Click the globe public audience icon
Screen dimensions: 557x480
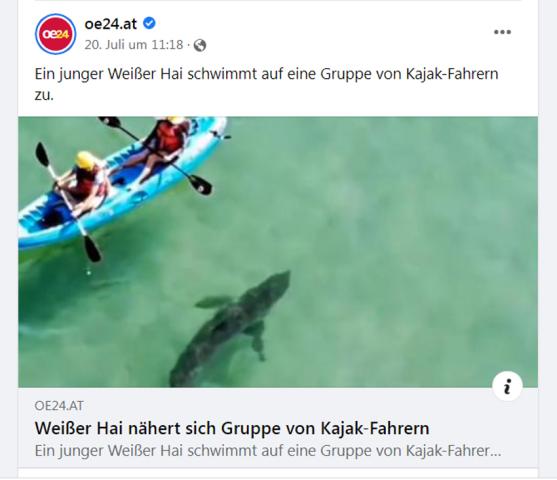coord(200,45)
